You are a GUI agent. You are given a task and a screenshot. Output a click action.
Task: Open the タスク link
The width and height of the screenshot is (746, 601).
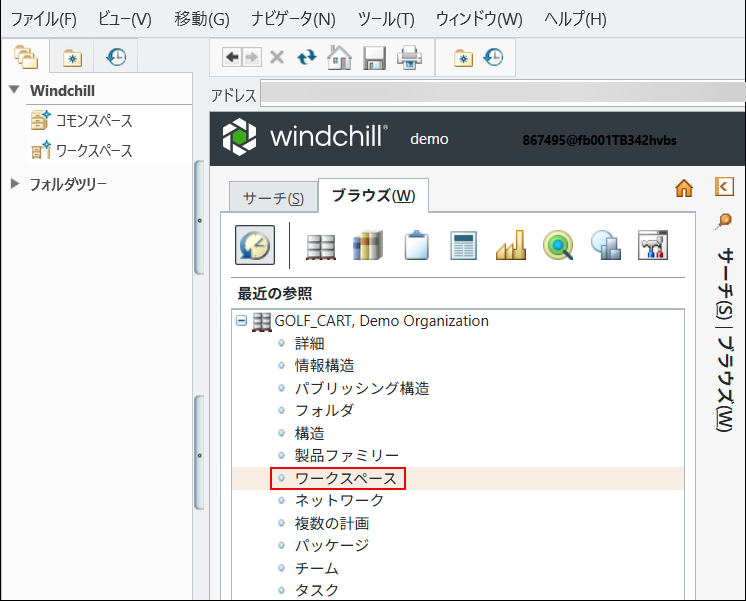[x=317, y=590]
